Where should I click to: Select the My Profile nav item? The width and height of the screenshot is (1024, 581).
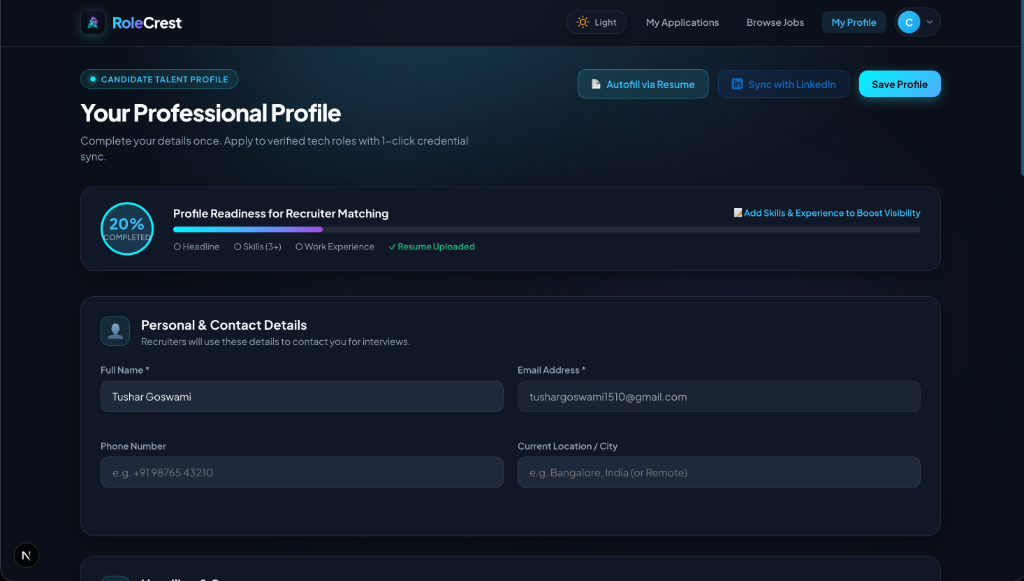tap(854, 22)
